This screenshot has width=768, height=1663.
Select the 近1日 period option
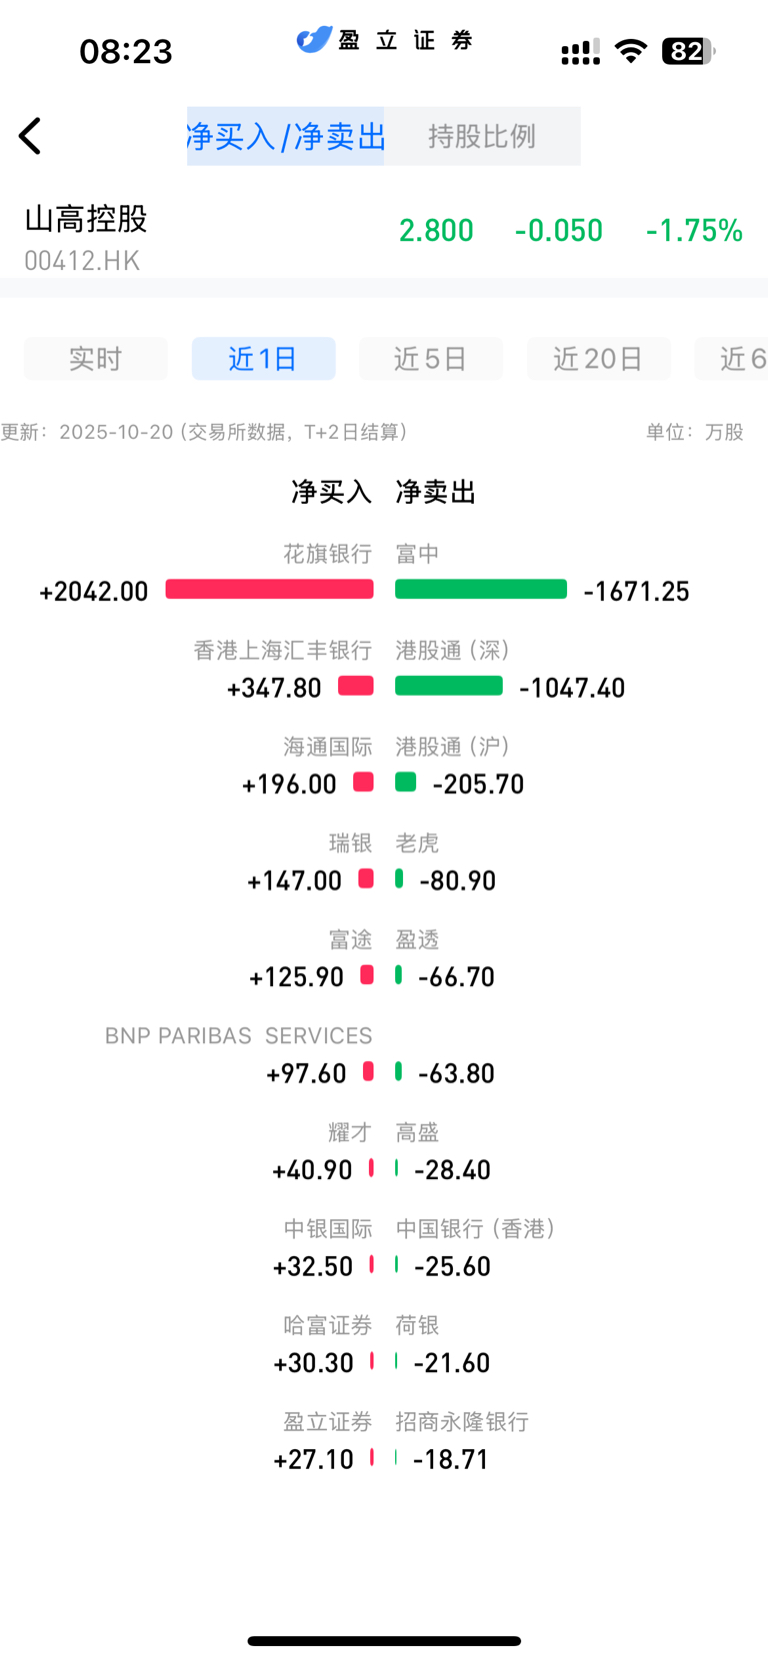[x=263, y=358]
